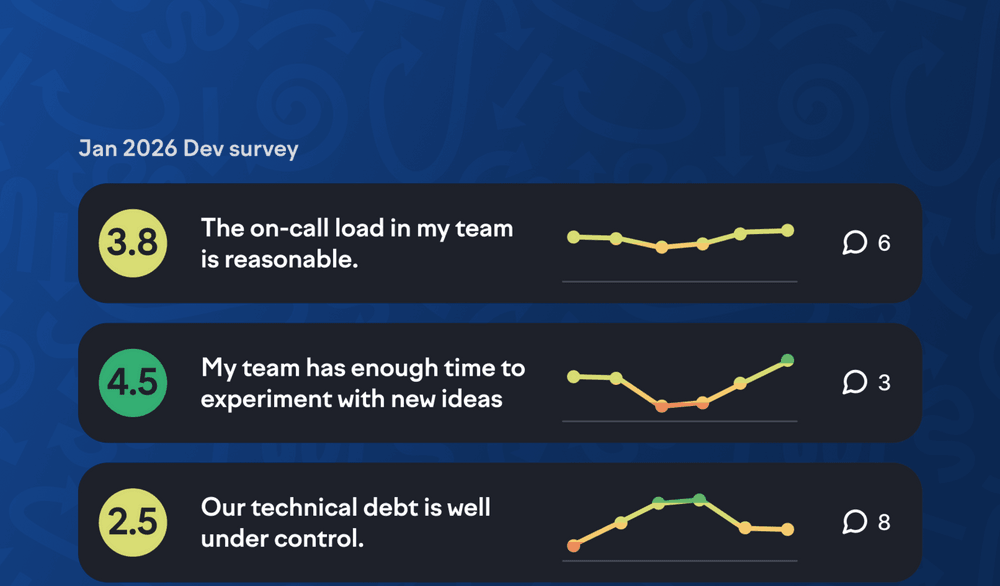The width and height of the screenshot is (1000, 586).
Task: Open comments icon on technical debt question
Action: [x=854, y=522]
